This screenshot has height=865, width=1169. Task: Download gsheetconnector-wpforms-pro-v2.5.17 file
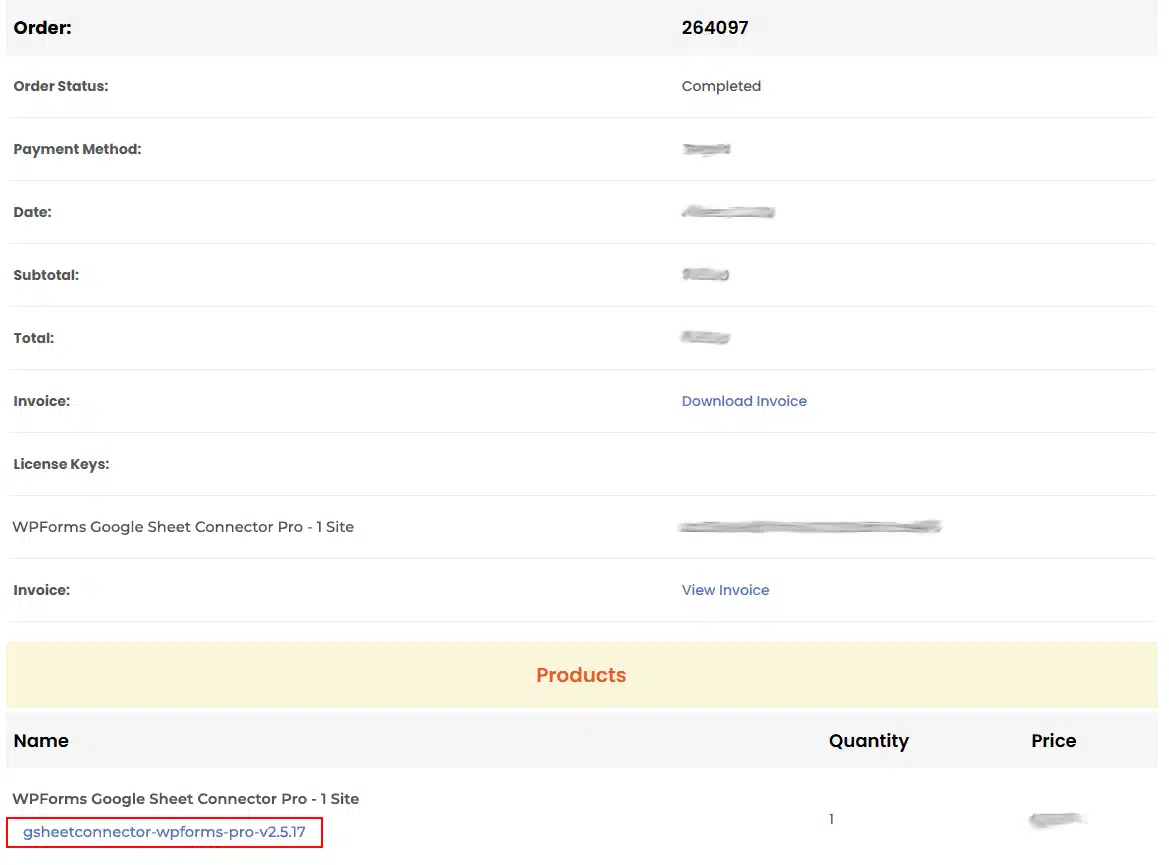point(164,831)
